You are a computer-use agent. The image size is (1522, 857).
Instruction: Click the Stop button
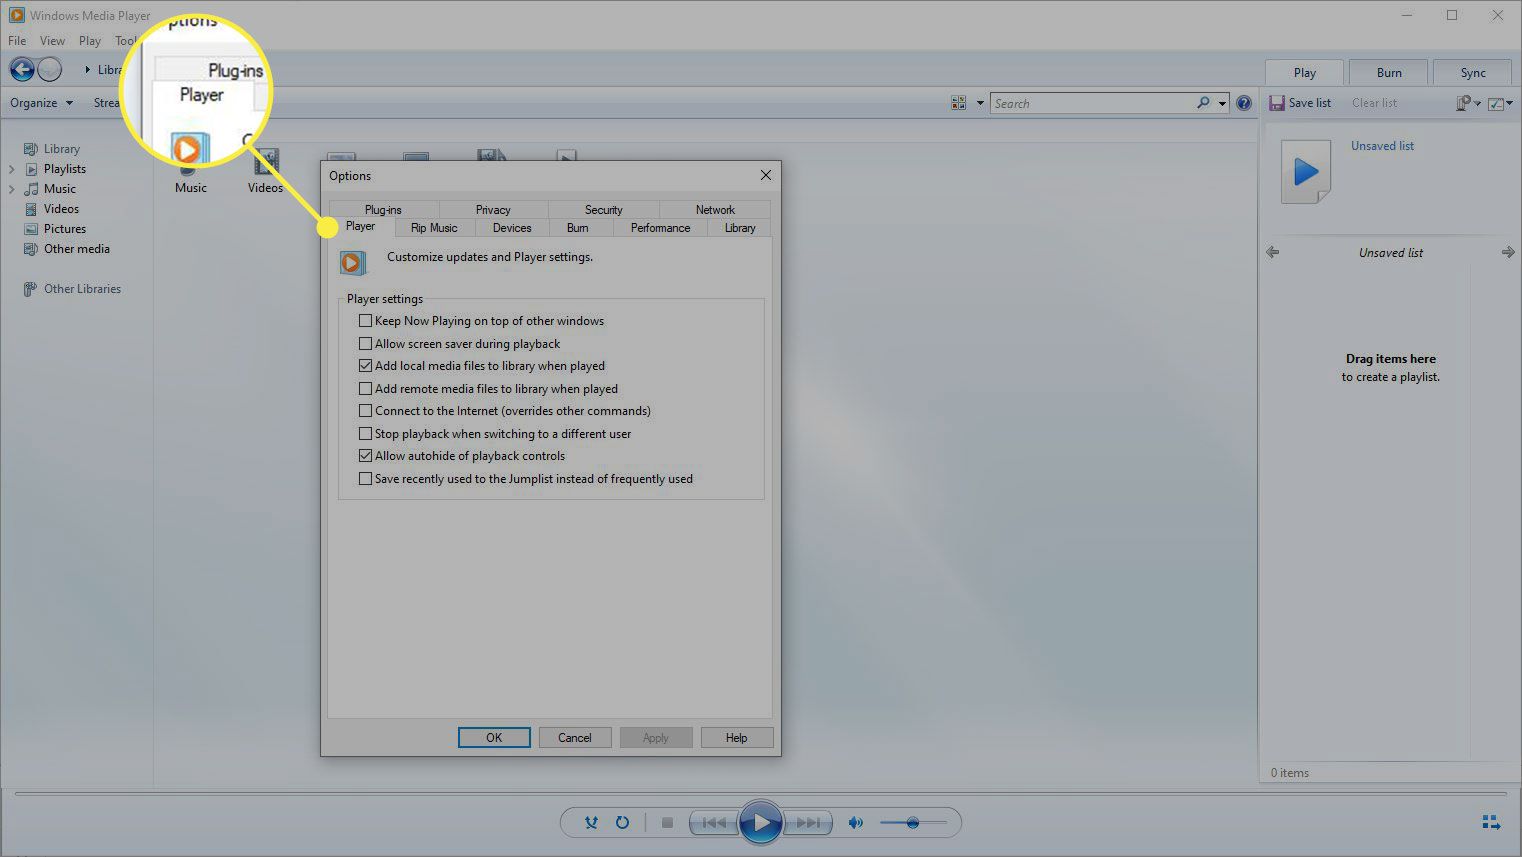tap(667, 822)
